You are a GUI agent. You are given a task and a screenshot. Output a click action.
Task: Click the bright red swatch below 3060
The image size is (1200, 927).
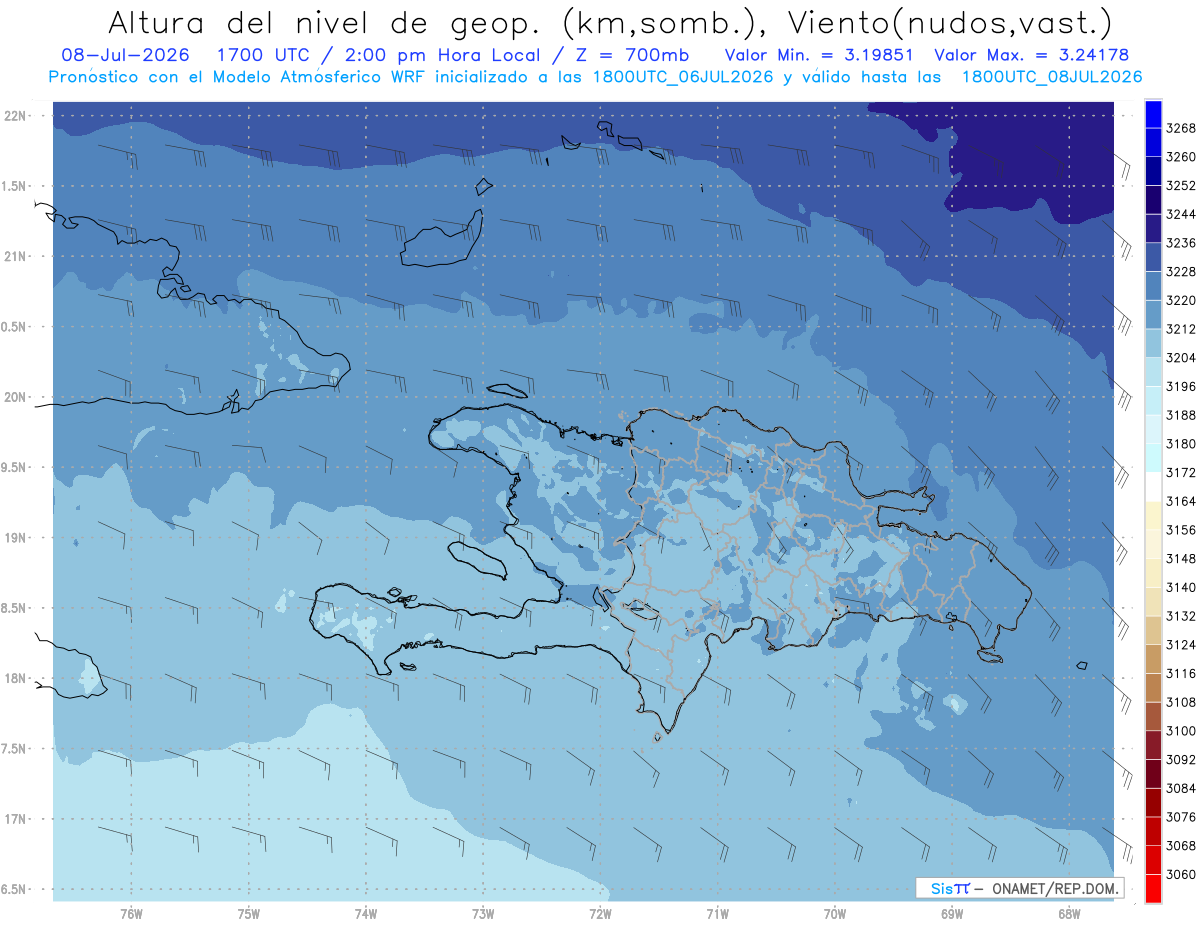coord(1153,888)
